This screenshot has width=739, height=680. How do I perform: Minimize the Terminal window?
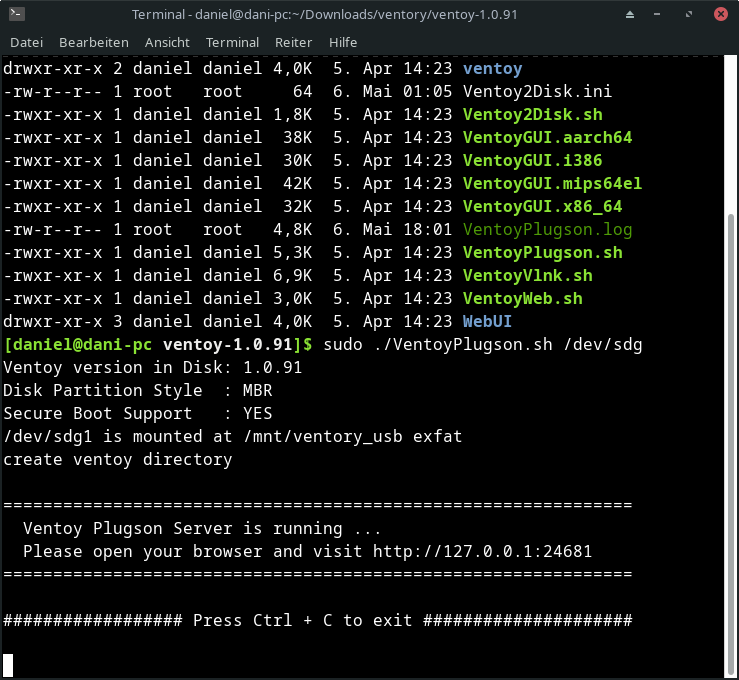pyautogui.click(x=657, y=15)
